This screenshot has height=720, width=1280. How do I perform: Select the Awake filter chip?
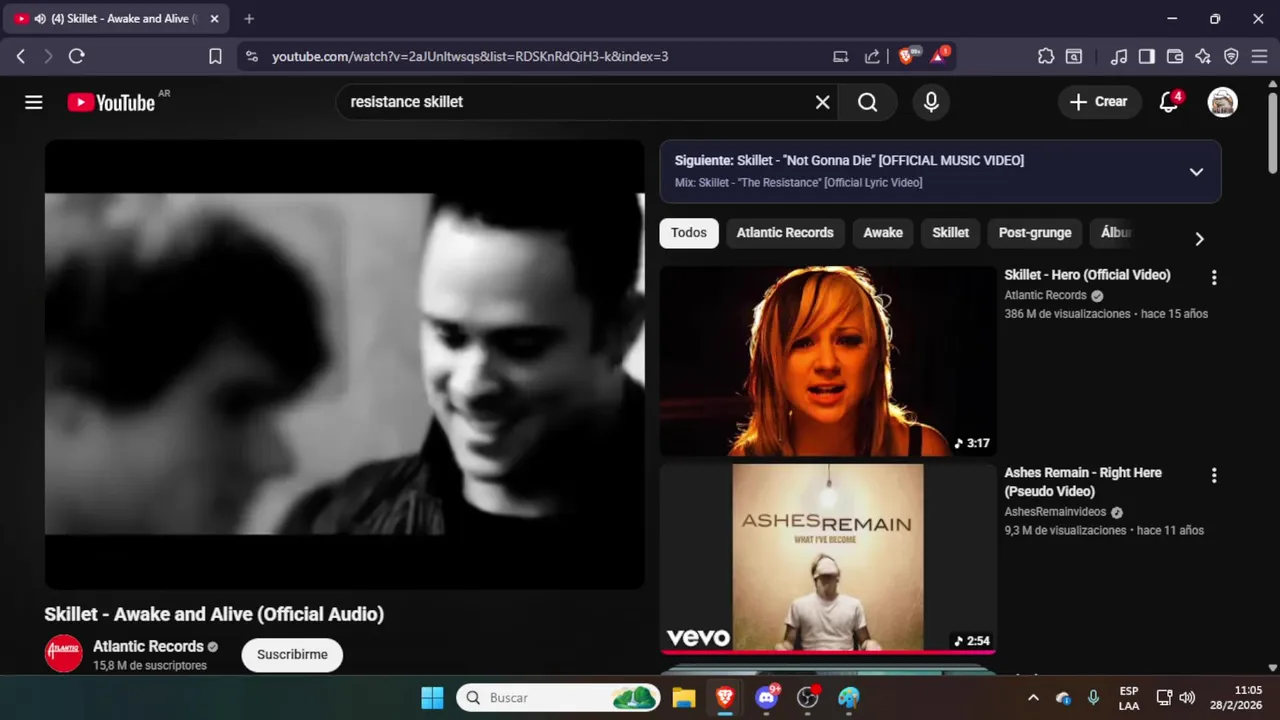883,233
